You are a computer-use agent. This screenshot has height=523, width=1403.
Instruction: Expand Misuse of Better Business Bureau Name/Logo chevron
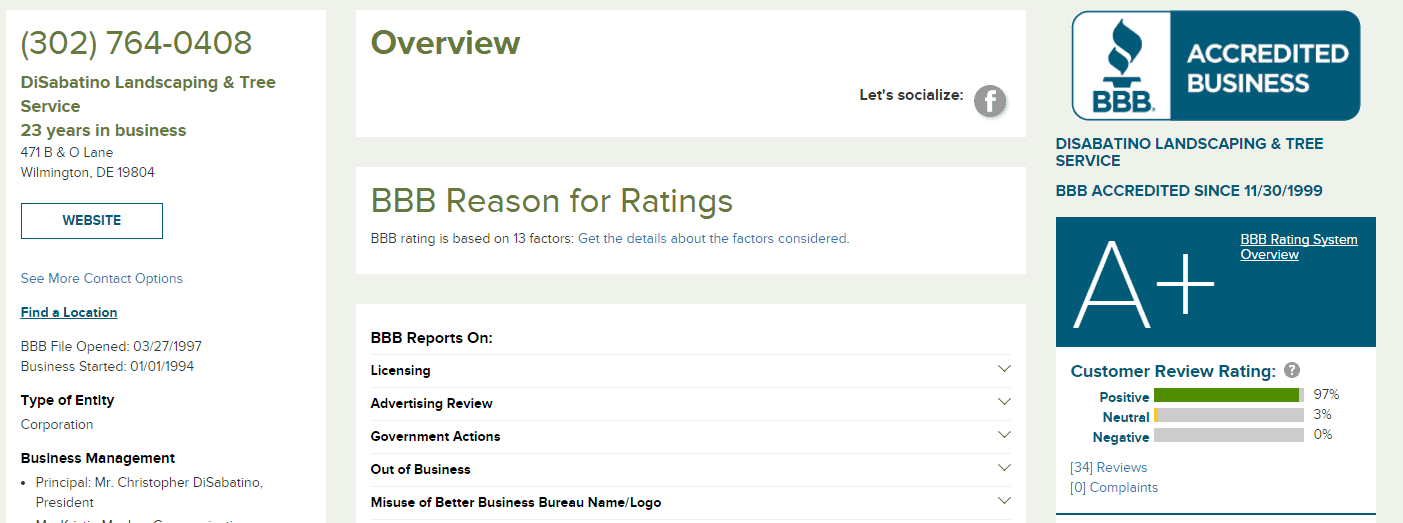[x=1005, y=501]
